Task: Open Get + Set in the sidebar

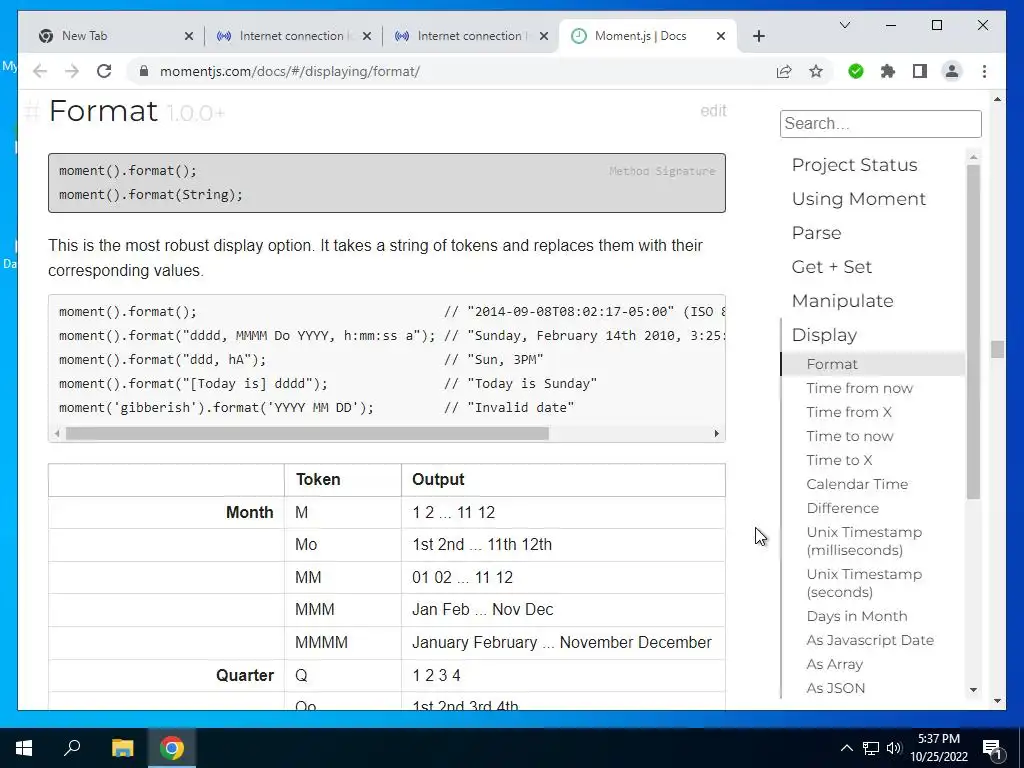Action: tap(831, 266)
